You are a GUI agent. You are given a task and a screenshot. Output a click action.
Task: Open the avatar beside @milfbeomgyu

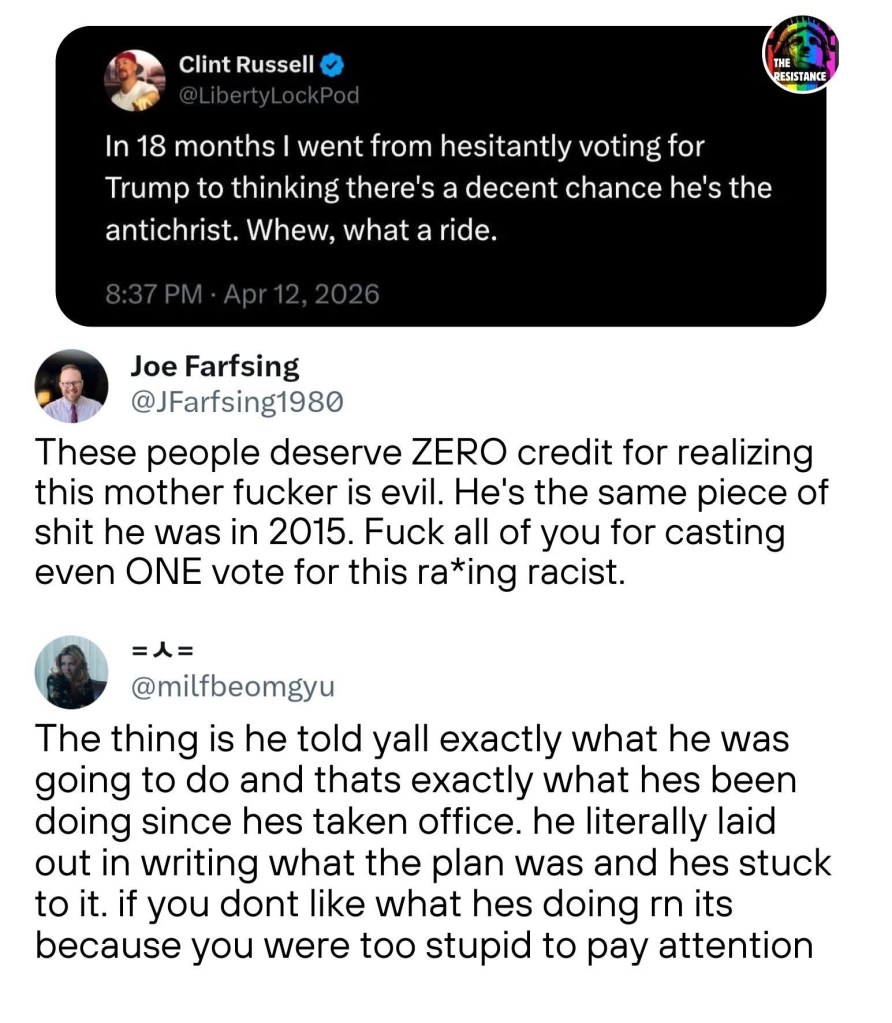pyautogui.click(x=72, y=672)
